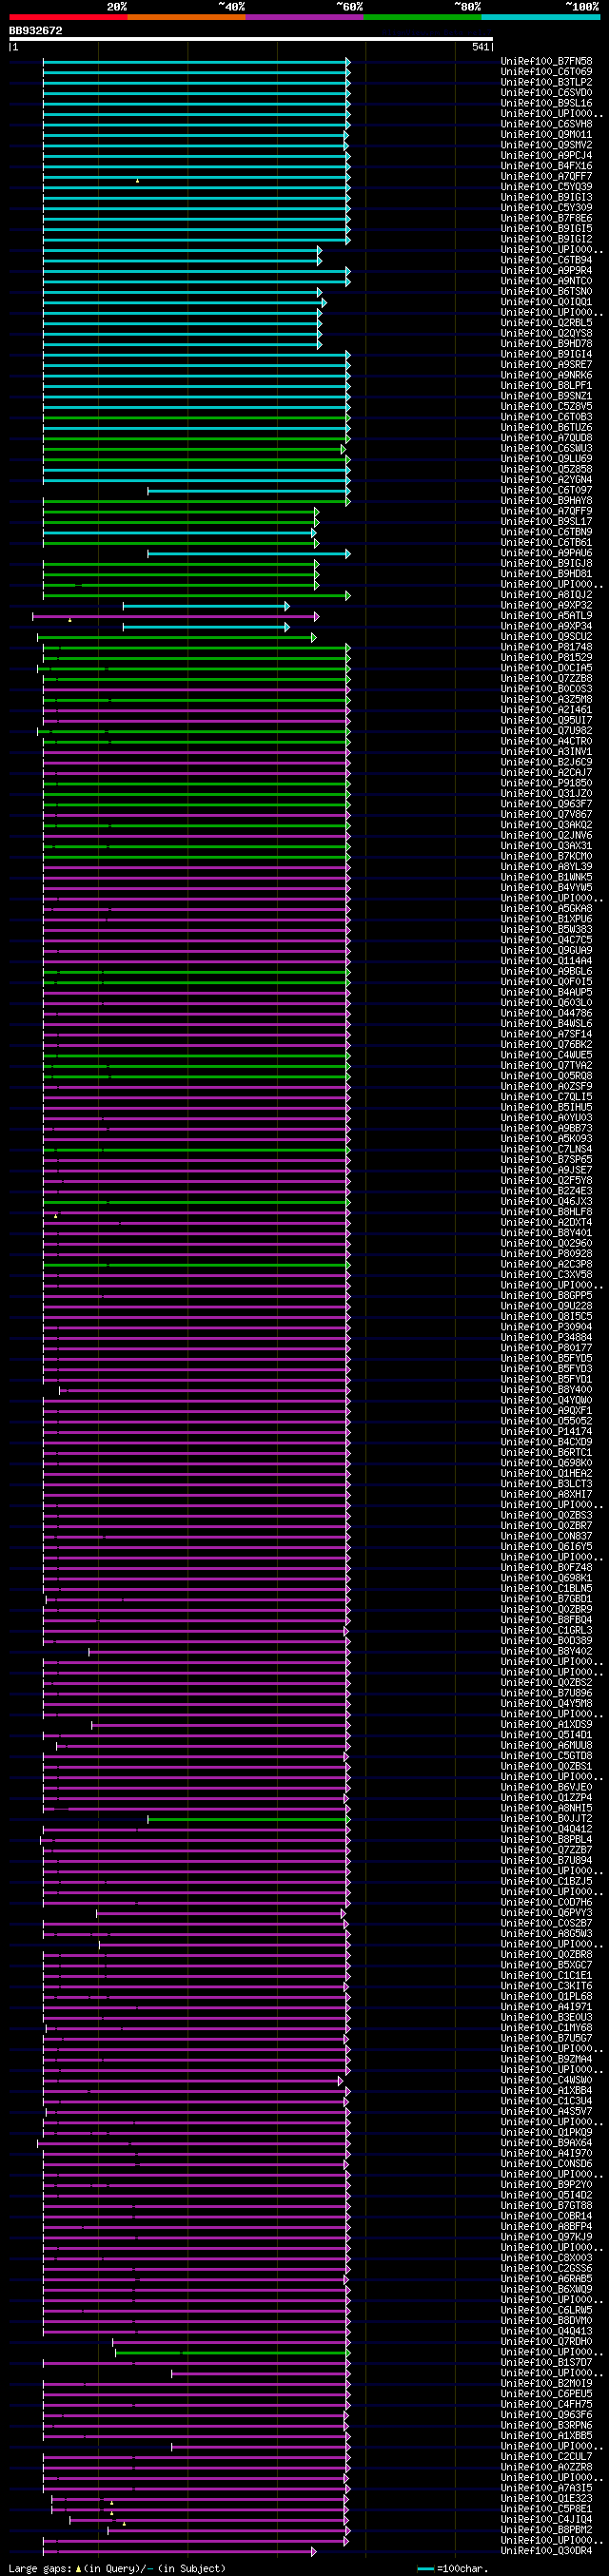Select the UniRef100_P91850 label

pyautogui.click(x=546, y=783)
